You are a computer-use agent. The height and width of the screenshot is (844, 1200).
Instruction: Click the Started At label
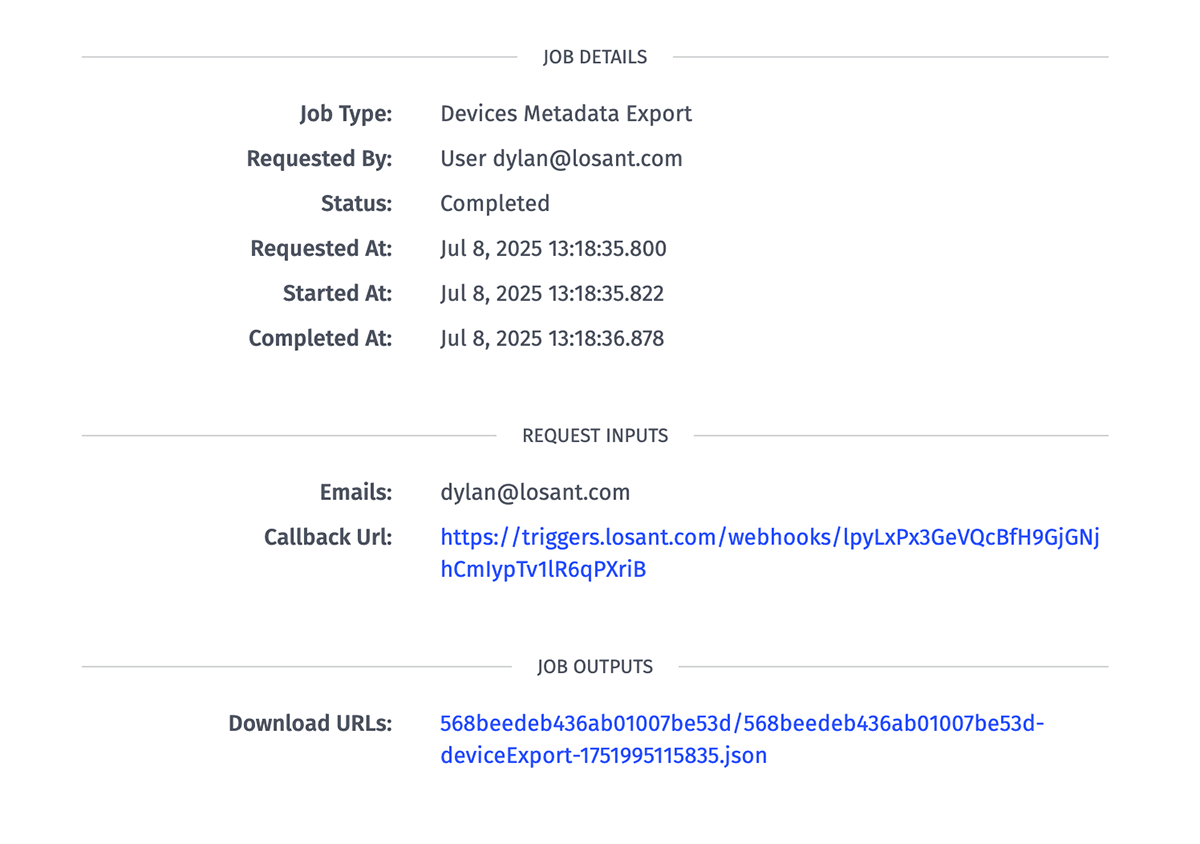click(337, 294)
